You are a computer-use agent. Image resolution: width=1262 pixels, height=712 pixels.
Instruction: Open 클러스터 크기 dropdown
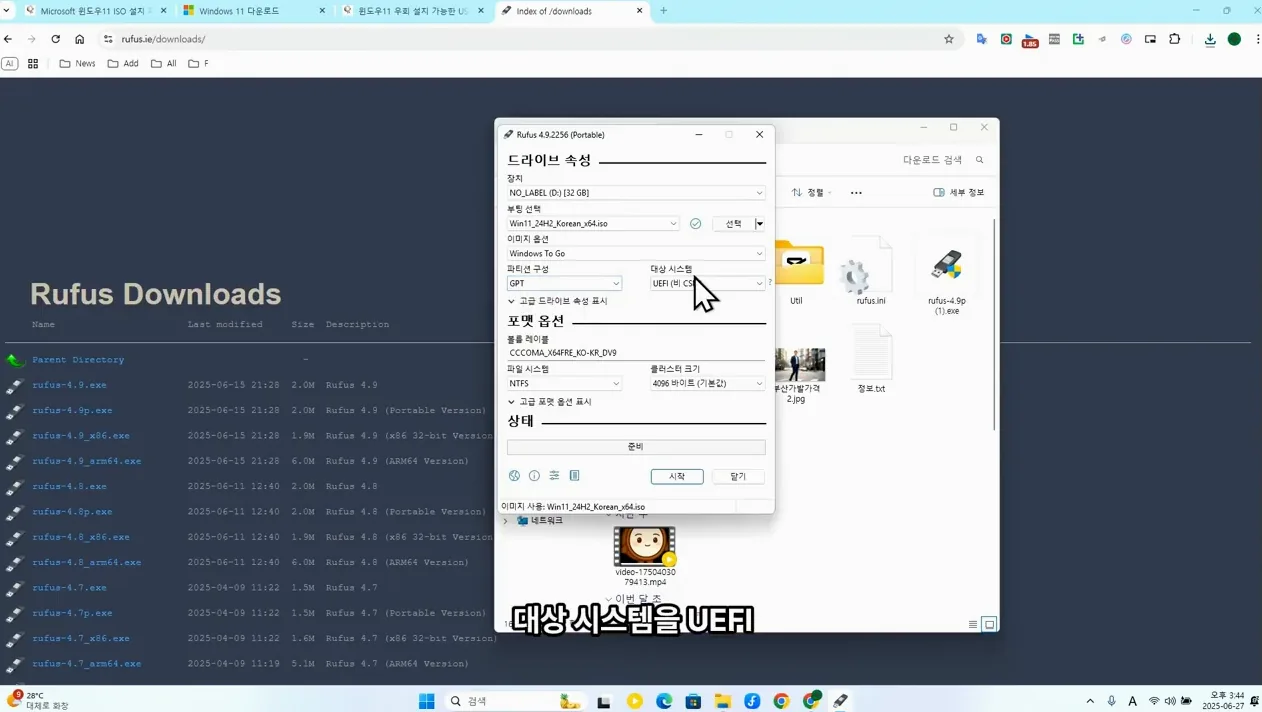[x=708, y=384]
